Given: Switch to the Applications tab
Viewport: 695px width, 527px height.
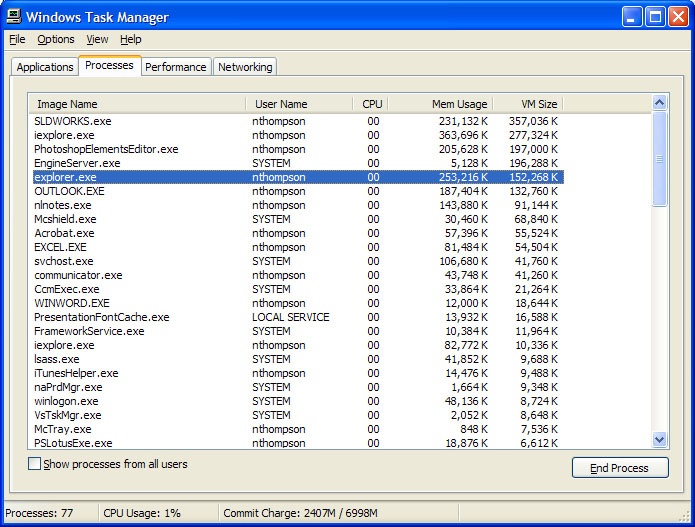Looking at the screenshot, I should click(x=45, y=67).
